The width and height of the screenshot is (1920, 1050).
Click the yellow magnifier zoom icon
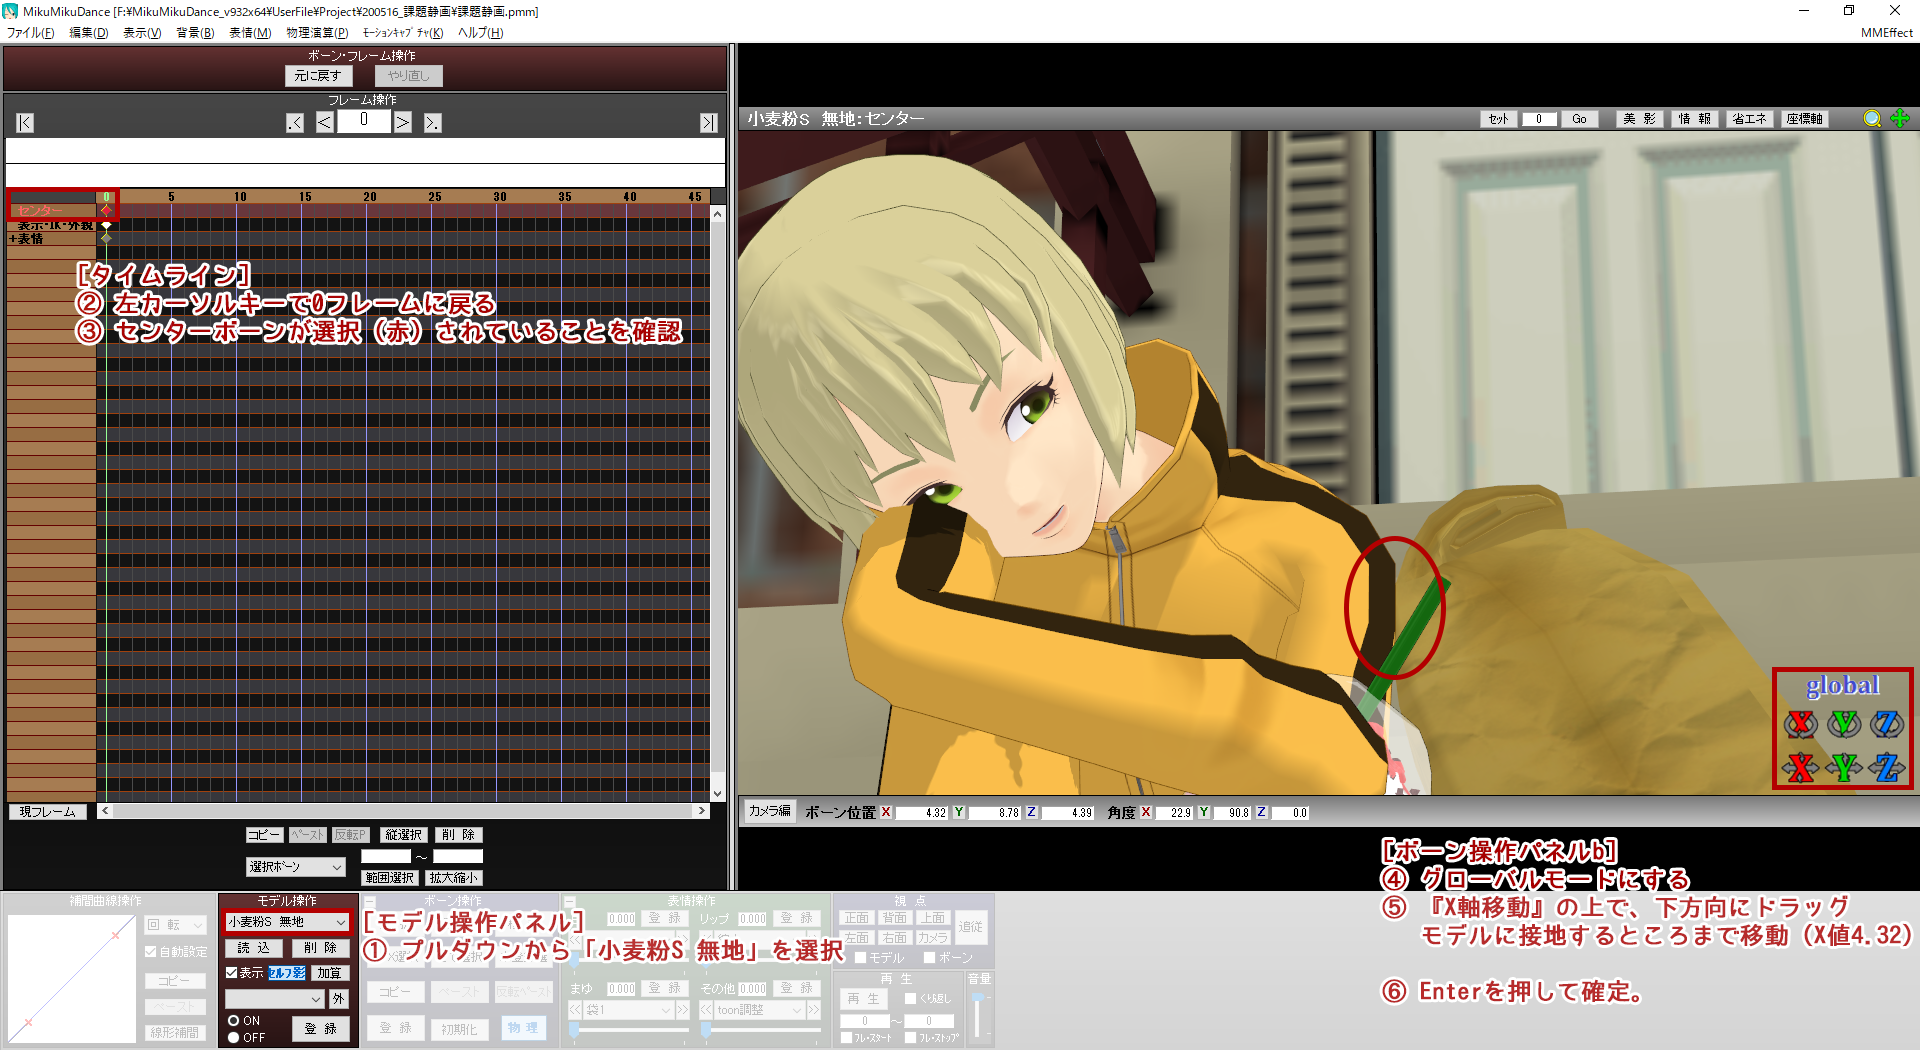click(x=1872, y=119)
